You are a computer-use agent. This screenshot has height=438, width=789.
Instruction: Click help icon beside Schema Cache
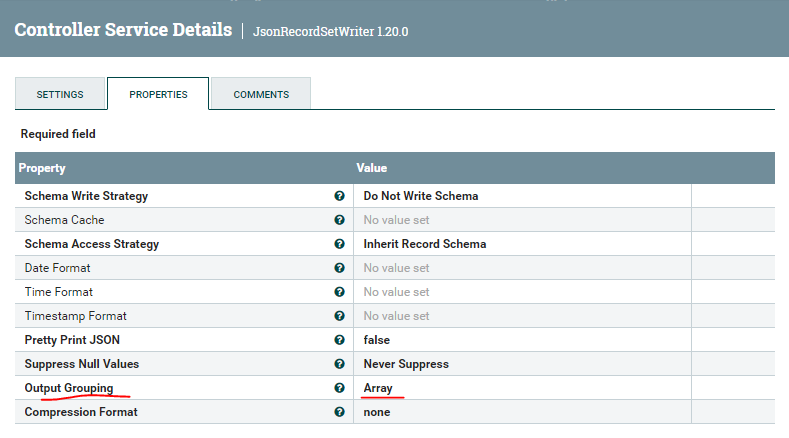click(x=340, y=220)
